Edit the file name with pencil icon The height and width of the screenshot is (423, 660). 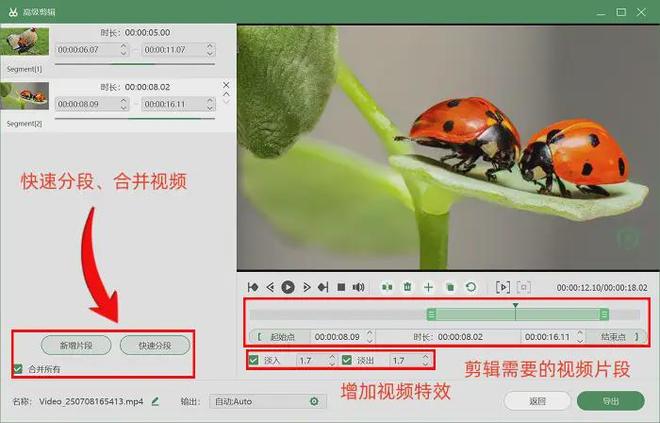[x=155, y=401]
